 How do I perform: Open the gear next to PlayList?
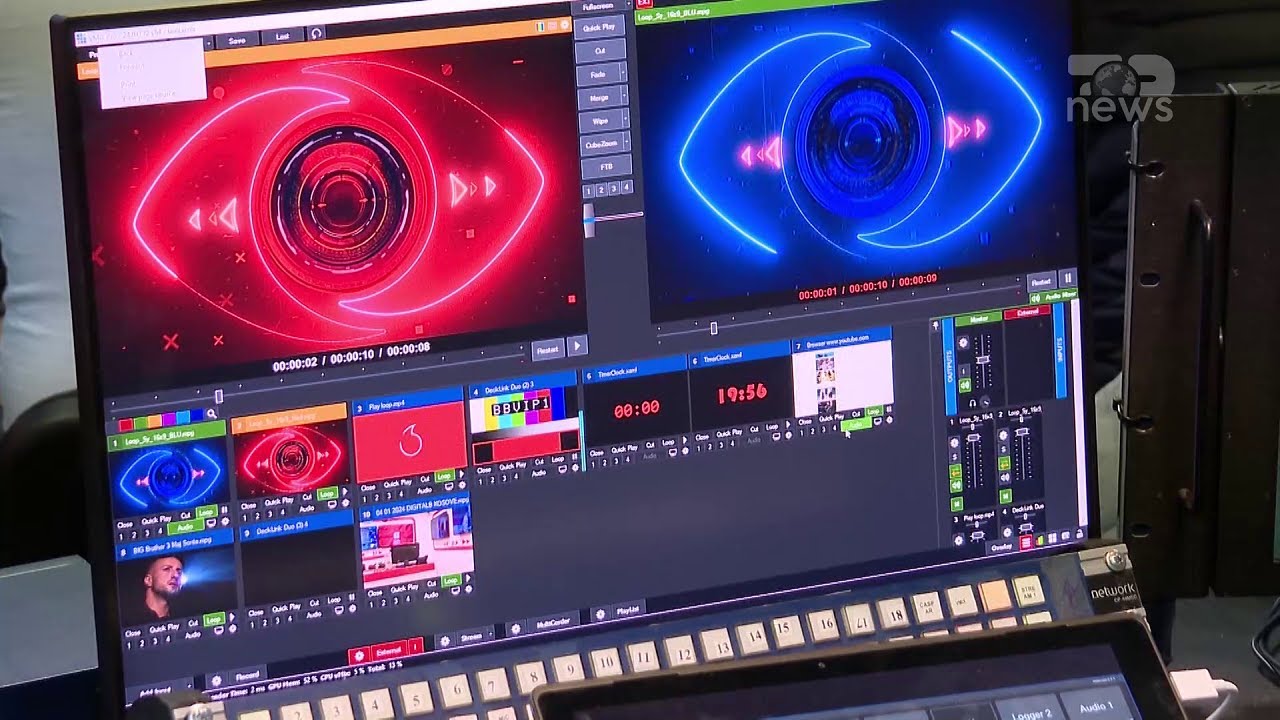[600, 614]
